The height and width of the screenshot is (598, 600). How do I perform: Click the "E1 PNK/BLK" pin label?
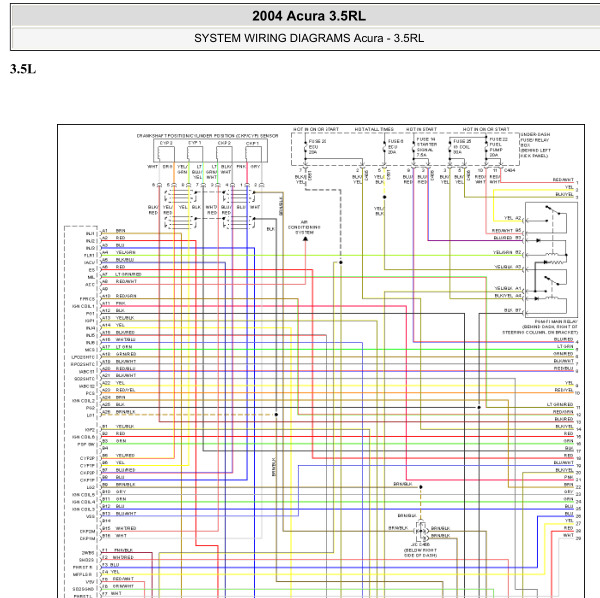click(x=117, y=551)
